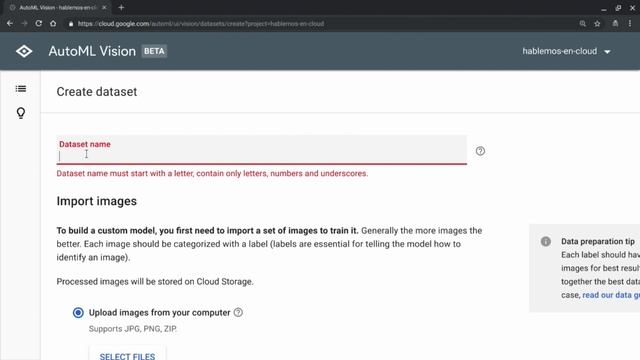This screenshot has height=360, width=640.
Task: Click the Data preparation tip info icon
Action: 546,241
